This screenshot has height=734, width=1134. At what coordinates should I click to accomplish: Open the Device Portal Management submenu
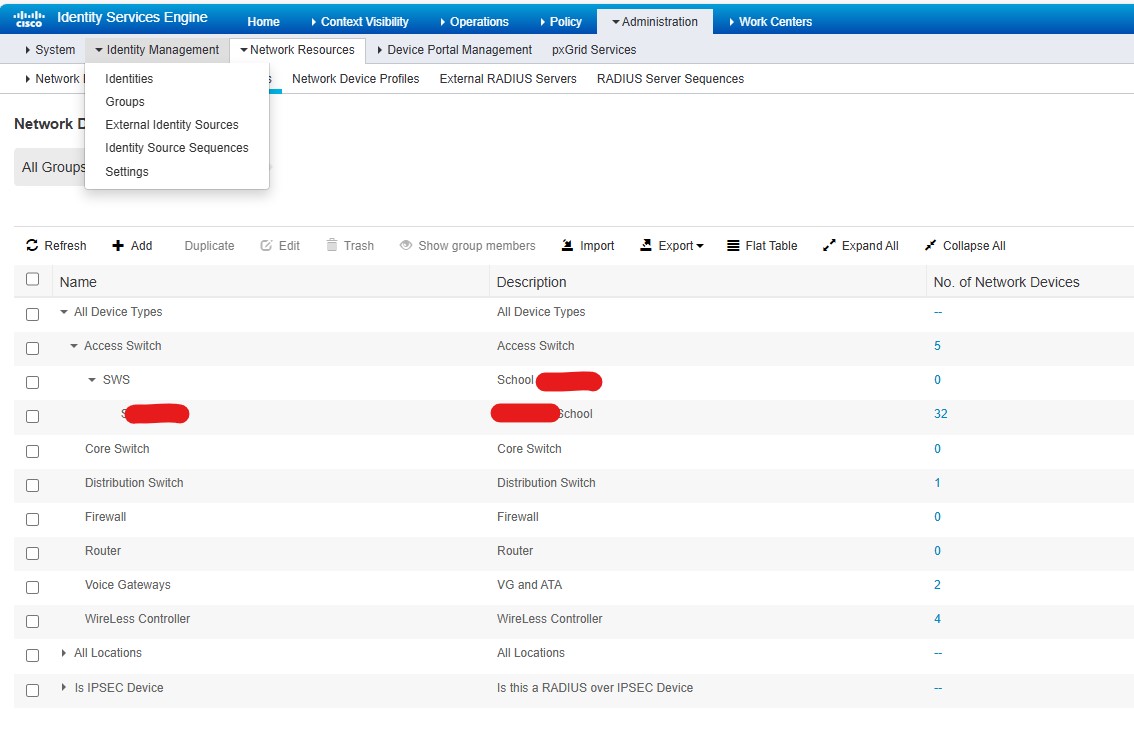454,49
